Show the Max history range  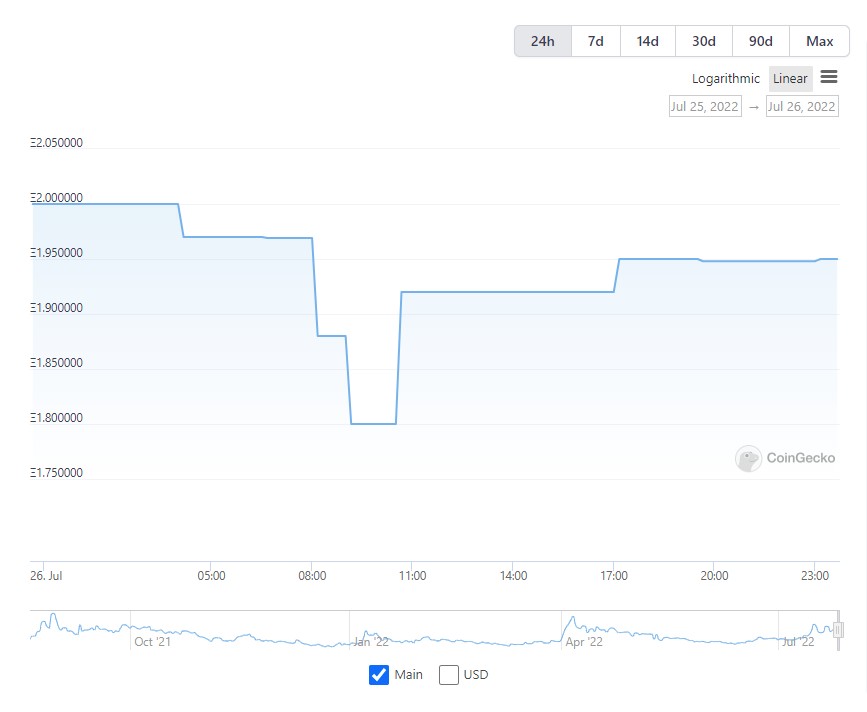click(819, 41)
